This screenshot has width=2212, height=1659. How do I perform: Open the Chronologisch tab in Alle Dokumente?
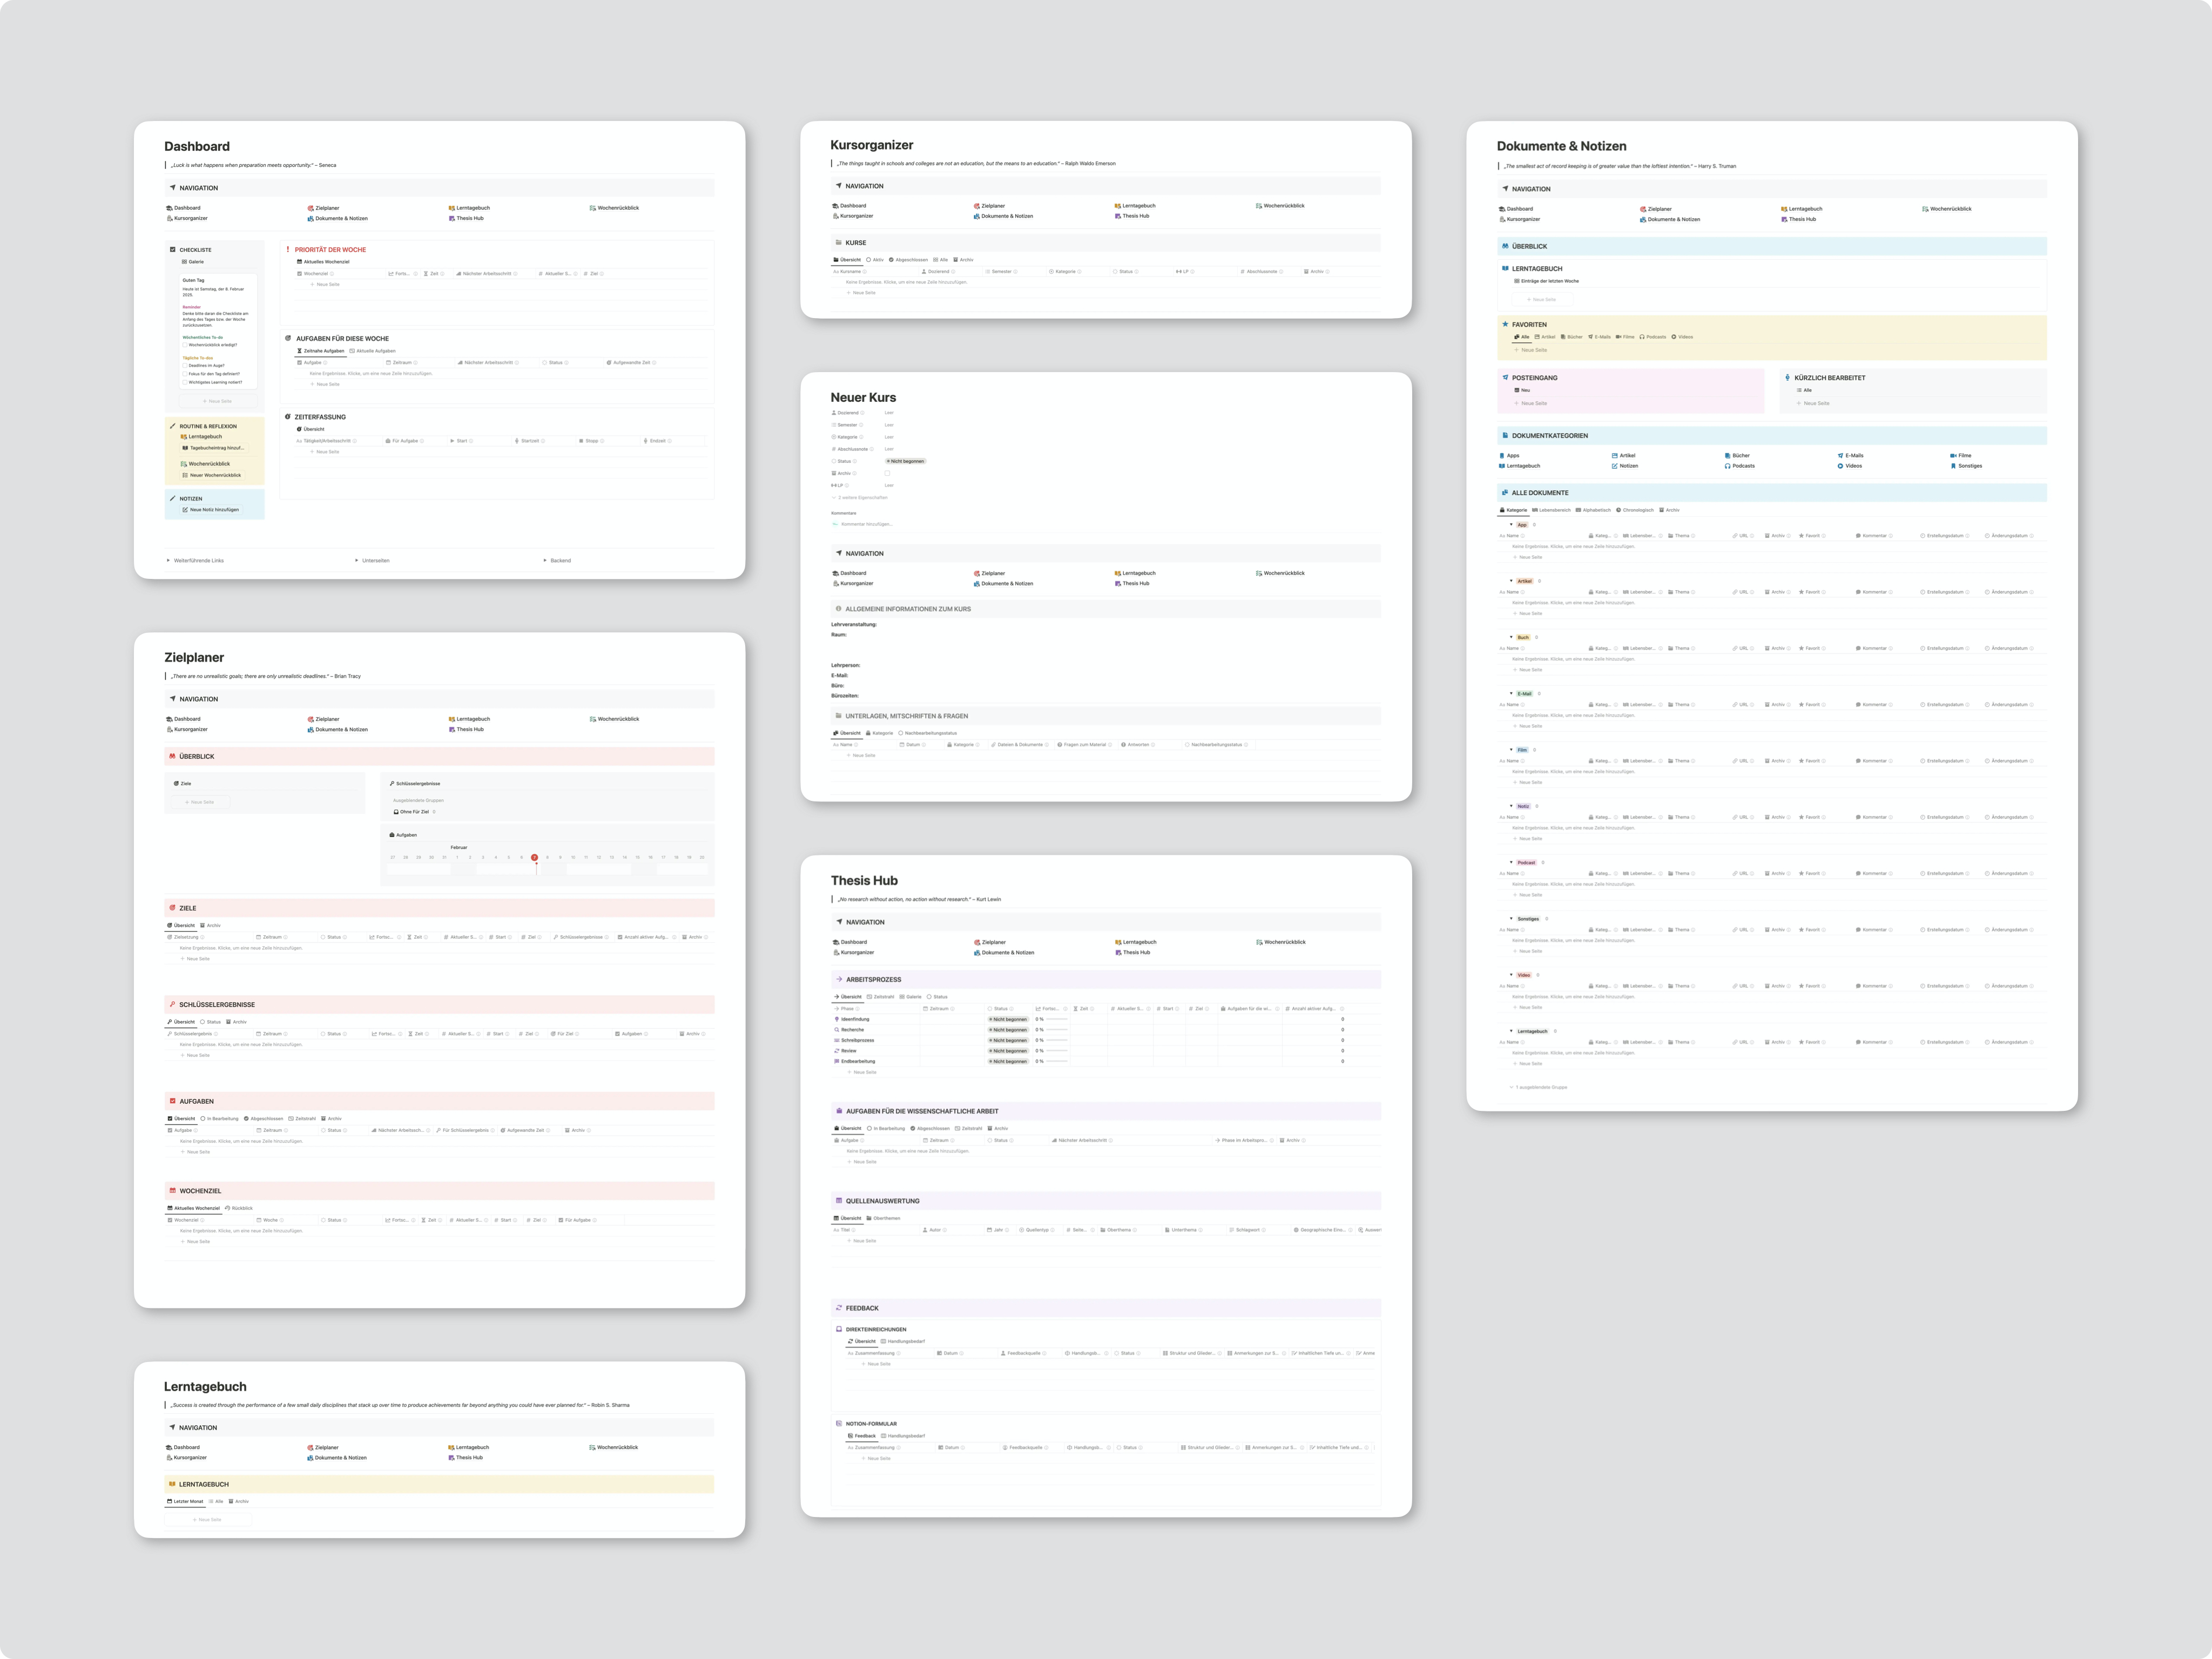pyautogui.click(x=1637, y=510)
